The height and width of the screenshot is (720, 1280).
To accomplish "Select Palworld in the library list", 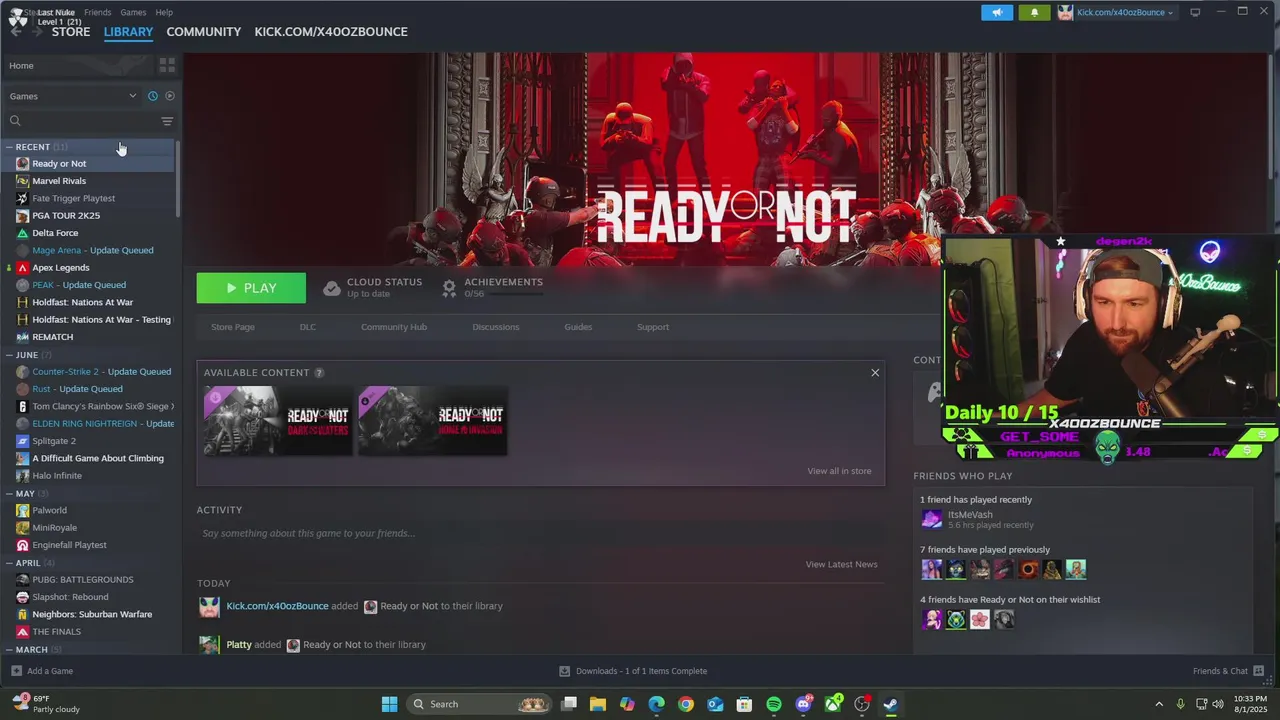I will (49, 511).
